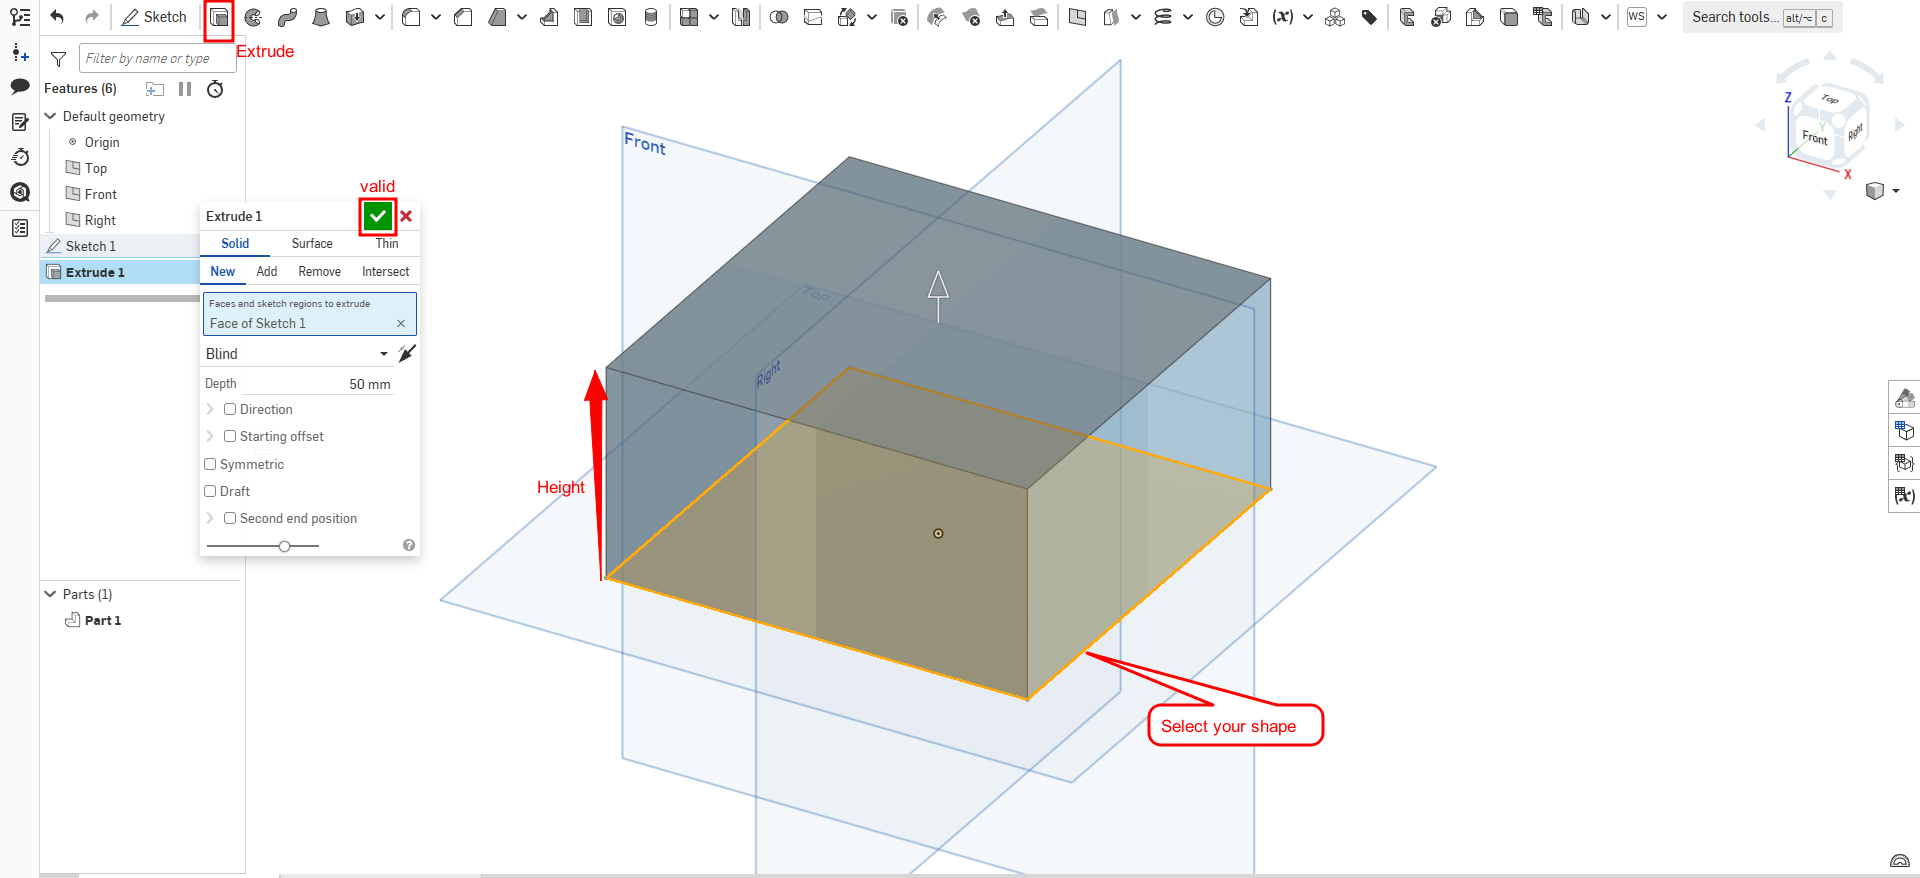Image resolution: width=1920 pixels, height=878 pixels.
Task: Click the Redo arrow
Action: (x=92, y=17)
